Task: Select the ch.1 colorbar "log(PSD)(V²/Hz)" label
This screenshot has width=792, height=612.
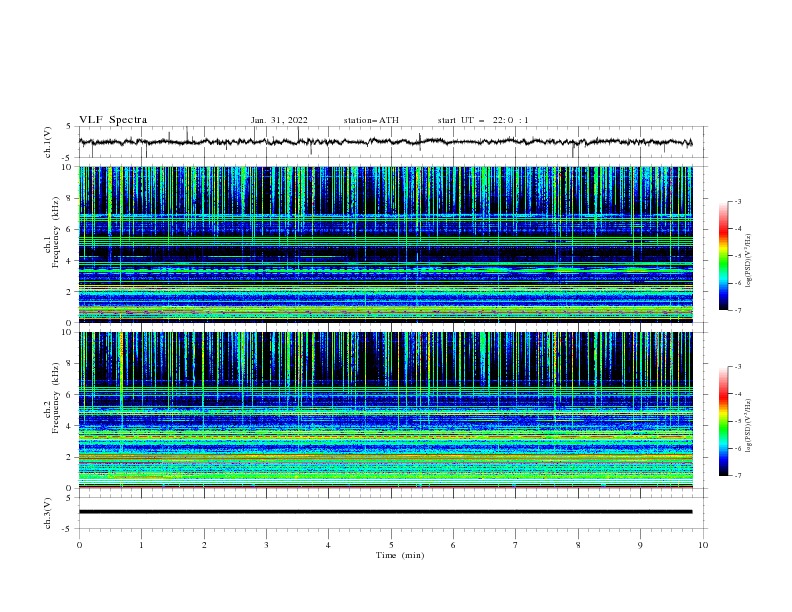Action: pyautogui.click(x=749, y=261)
